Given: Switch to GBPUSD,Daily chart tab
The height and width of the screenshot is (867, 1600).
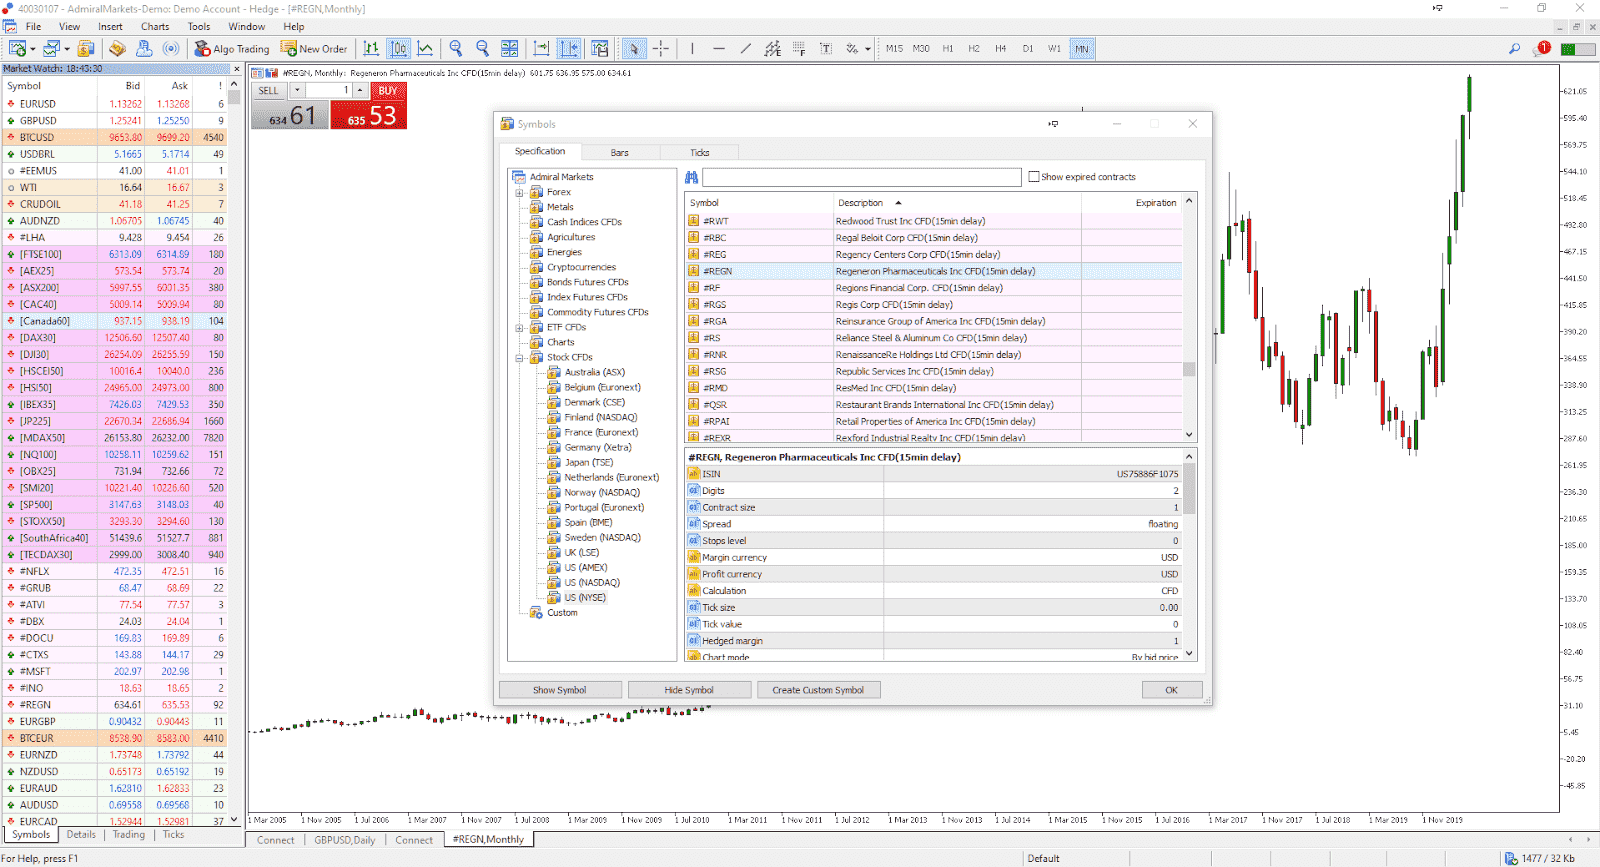Looking at the screenshot, I should (x=345, y=840).
